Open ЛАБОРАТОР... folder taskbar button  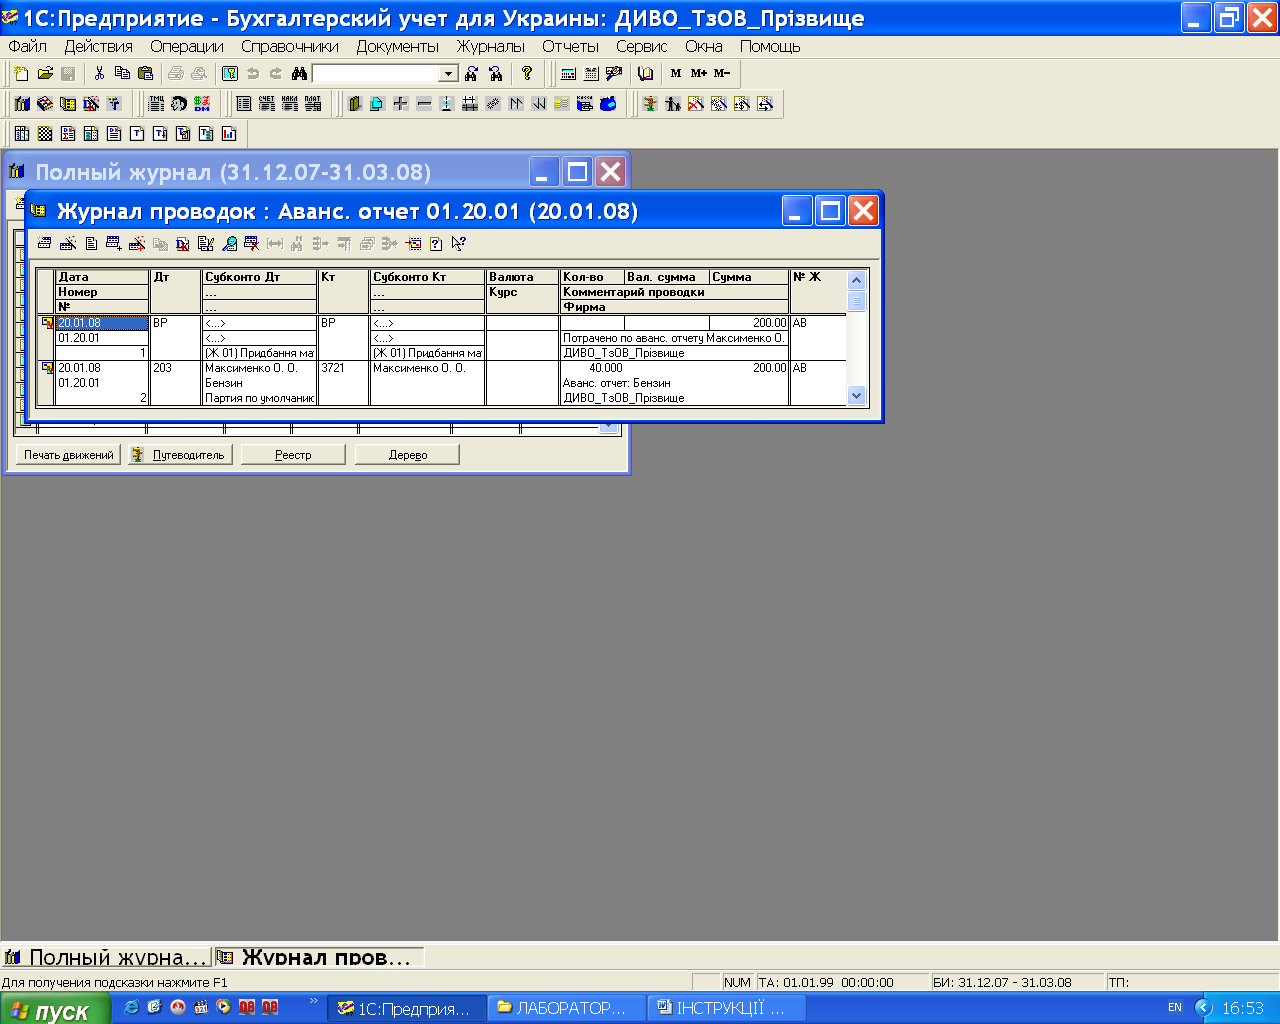(x=568, y=1008)
